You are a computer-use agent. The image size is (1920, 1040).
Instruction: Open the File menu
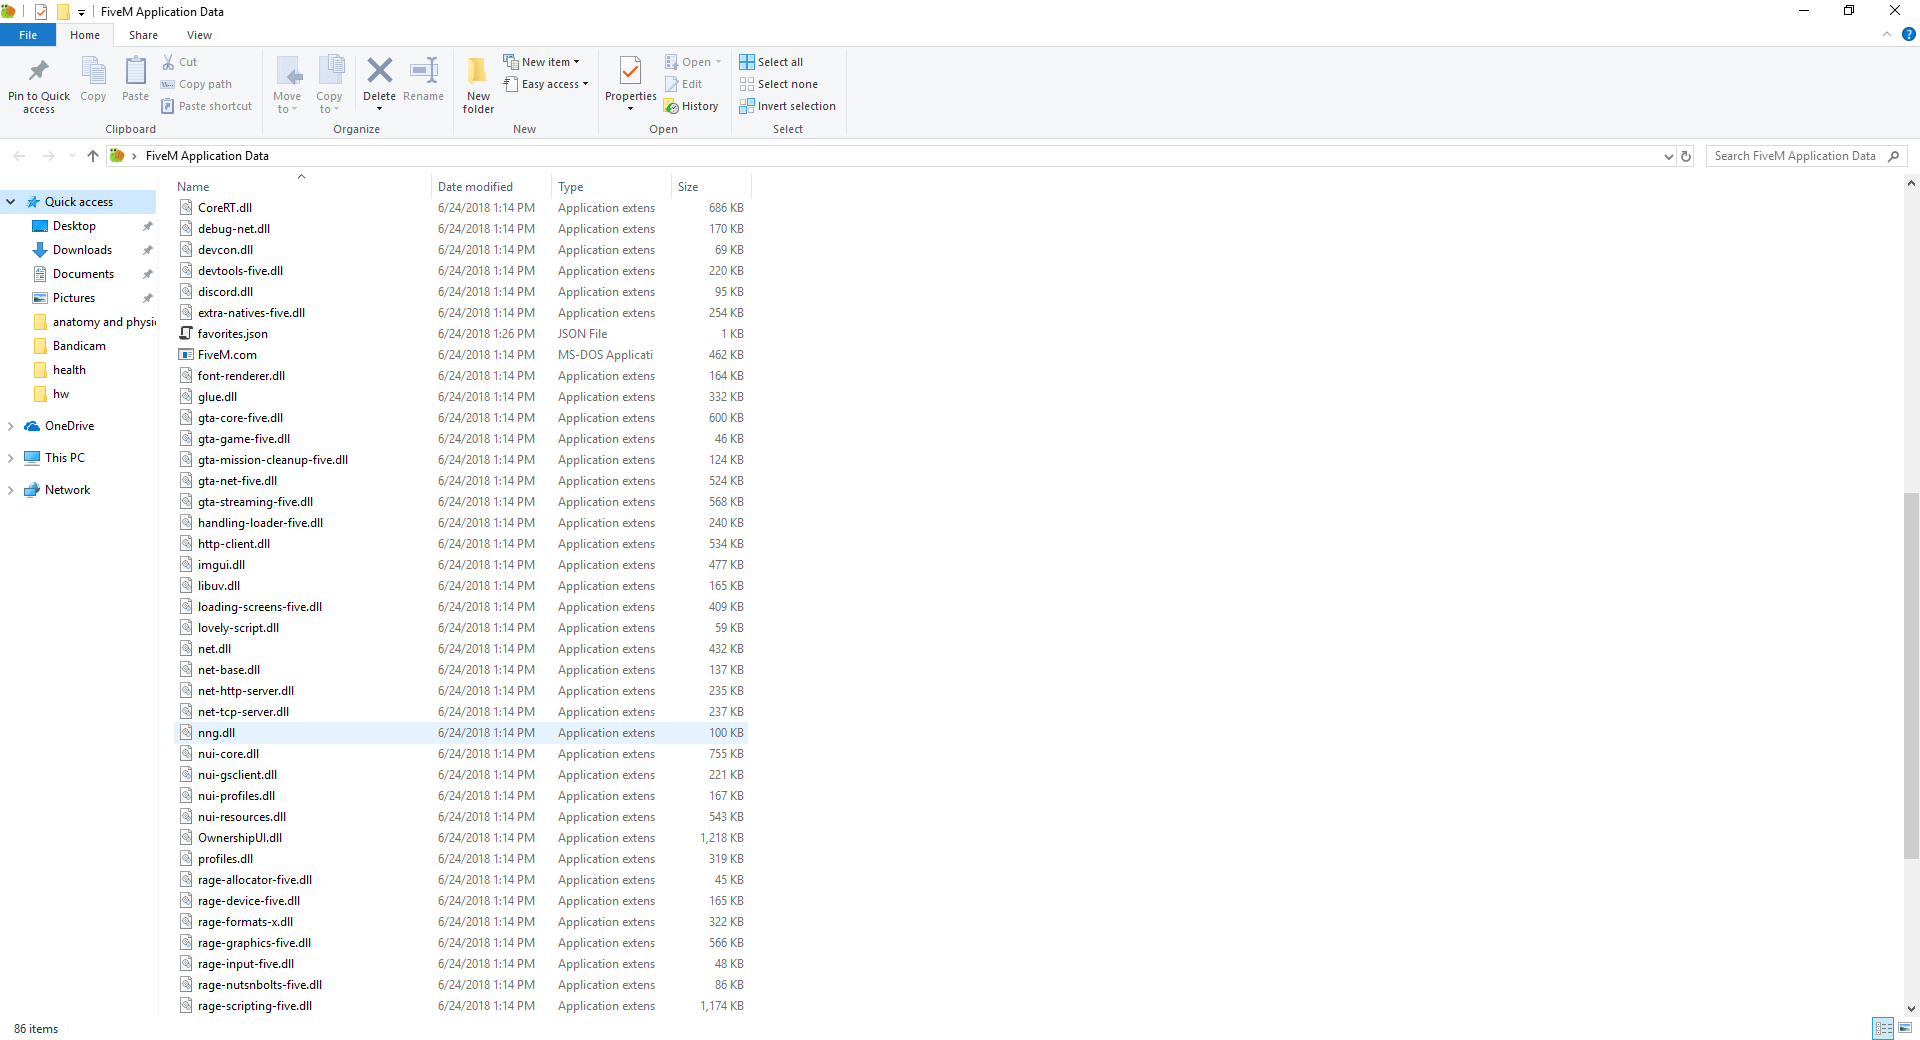click(28, 35)
